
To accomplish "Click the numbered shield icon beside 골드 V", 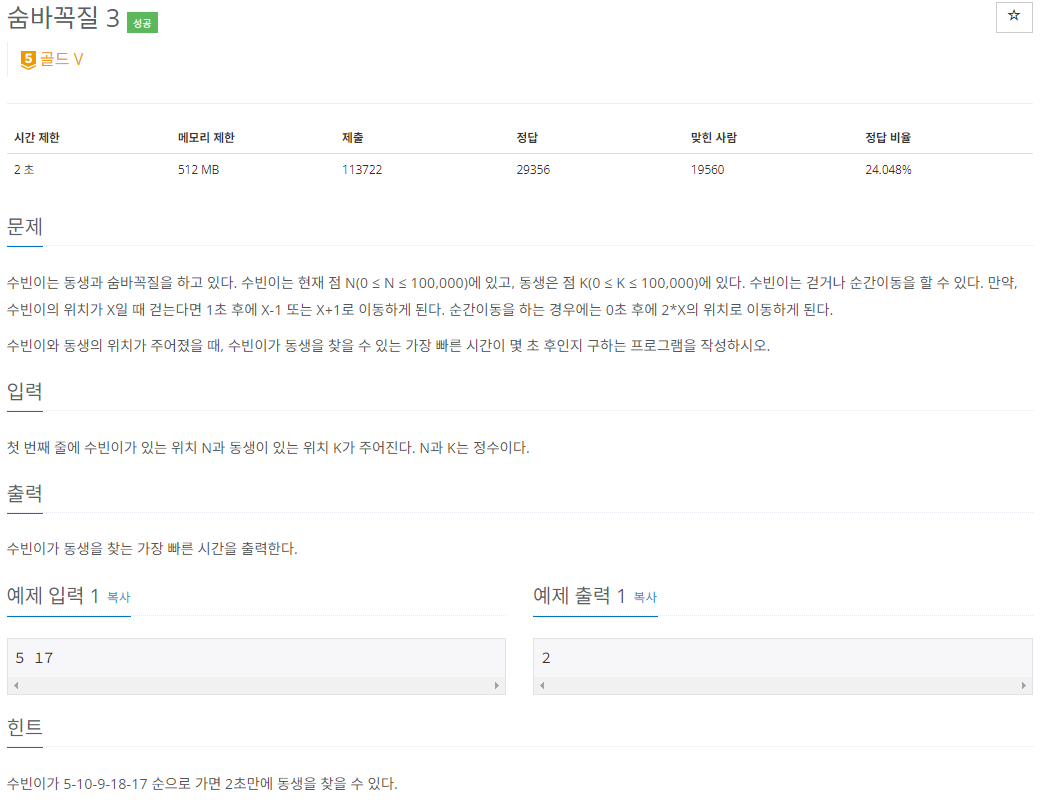I will [x=28, y=58].
